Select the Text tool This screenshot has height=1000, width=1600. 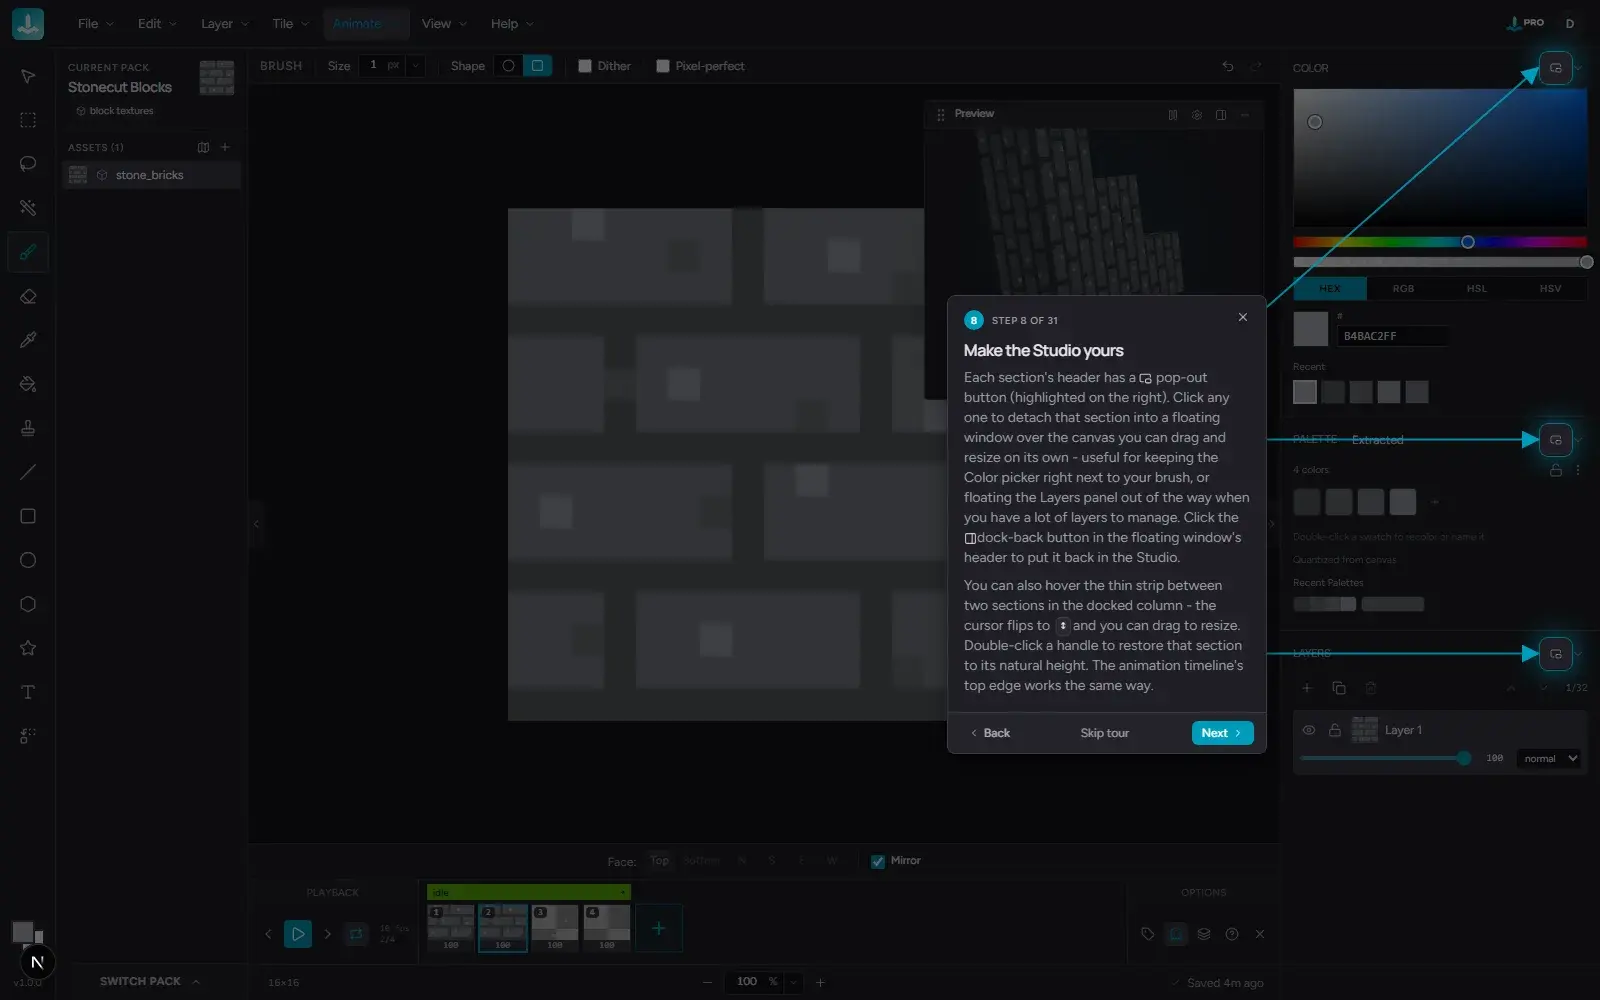pos(28,692)
